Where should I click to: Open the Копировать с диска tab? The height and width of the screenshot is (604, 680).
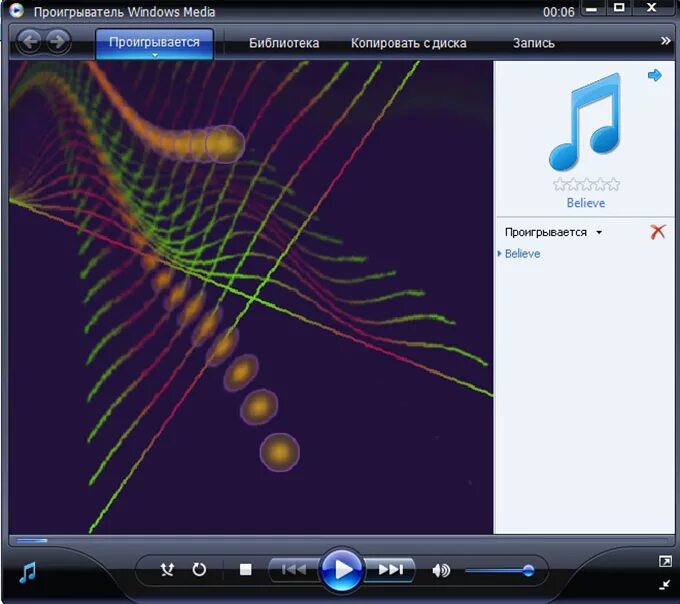409,43
